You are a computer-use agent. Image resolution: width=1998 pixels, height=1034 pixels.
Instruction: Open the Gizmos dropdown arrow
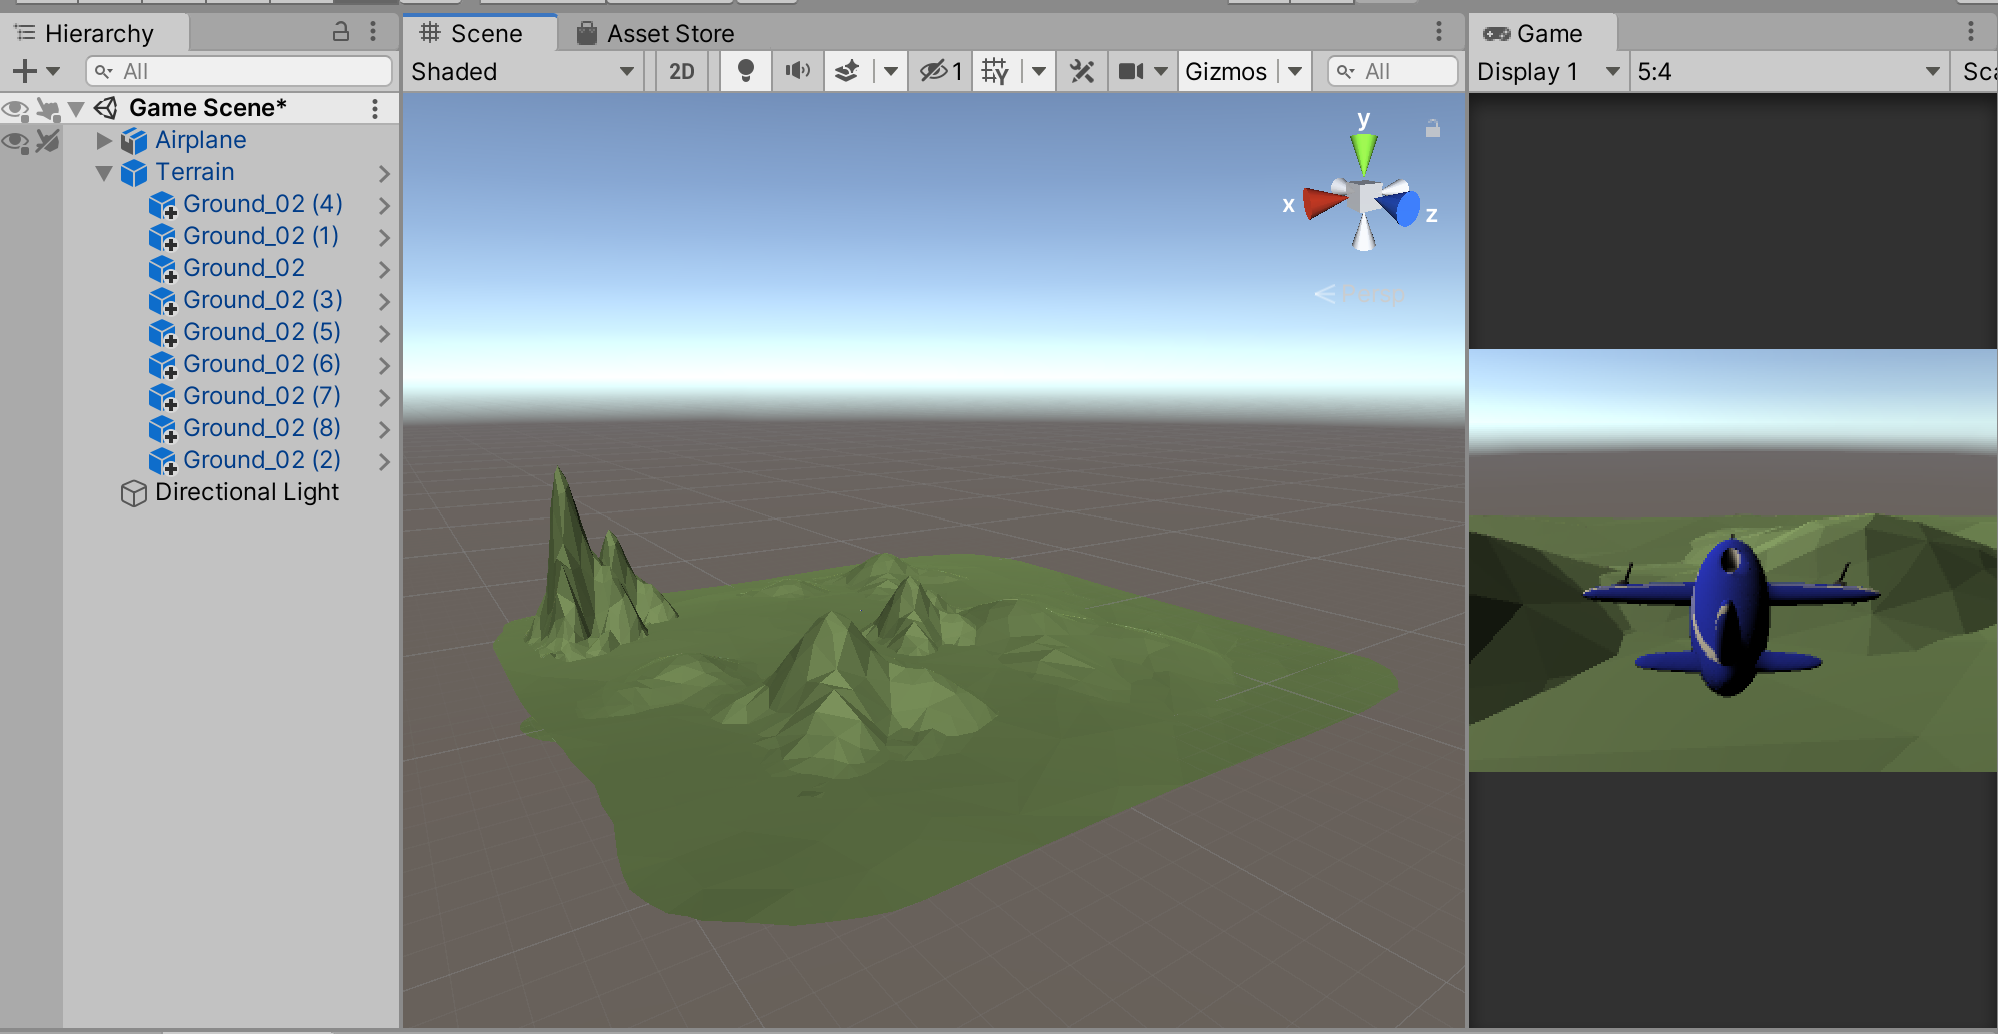pos(1295,71)
